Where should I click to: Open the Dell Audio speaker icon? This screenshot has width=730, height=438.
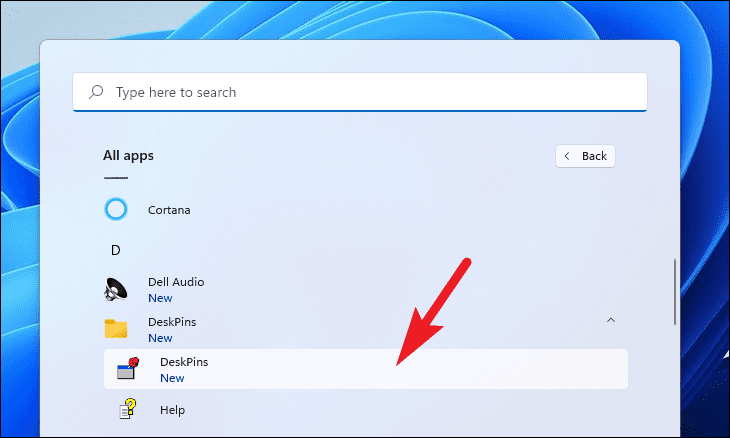coord(115,289)
